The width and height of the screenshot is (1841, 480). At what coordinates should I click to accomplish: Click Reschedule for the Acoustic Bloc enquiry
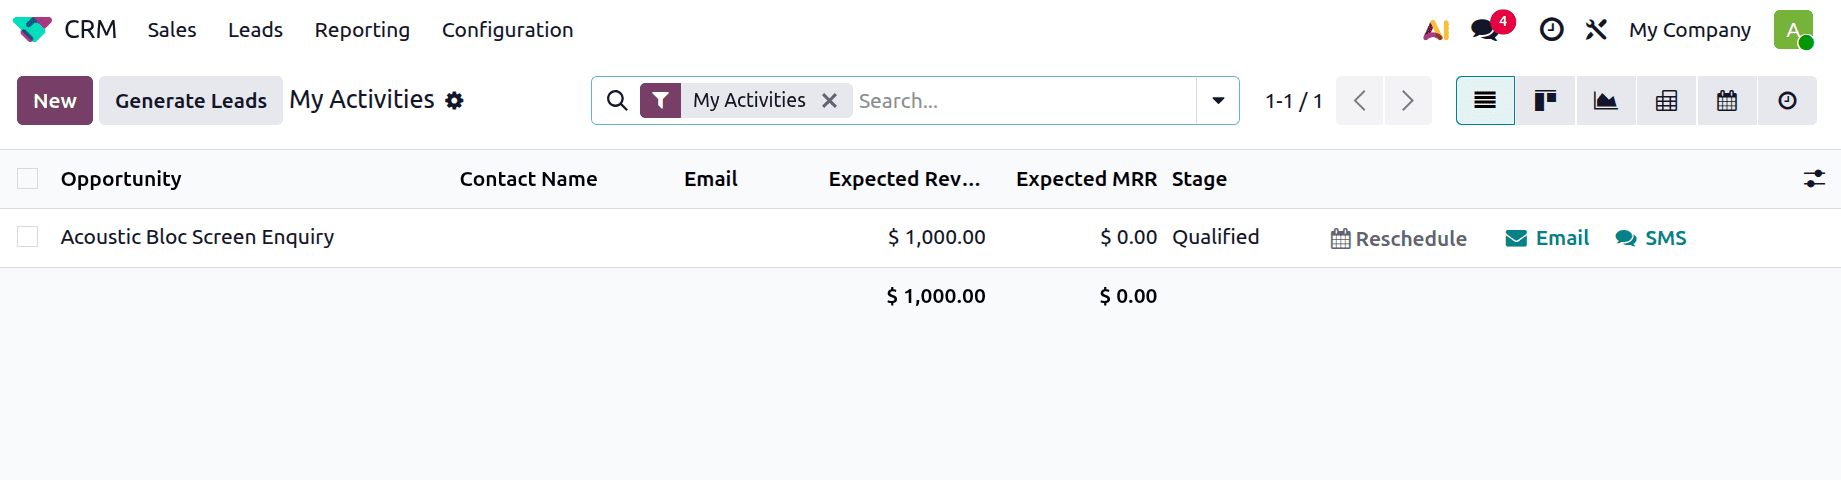click(1399, 239)
